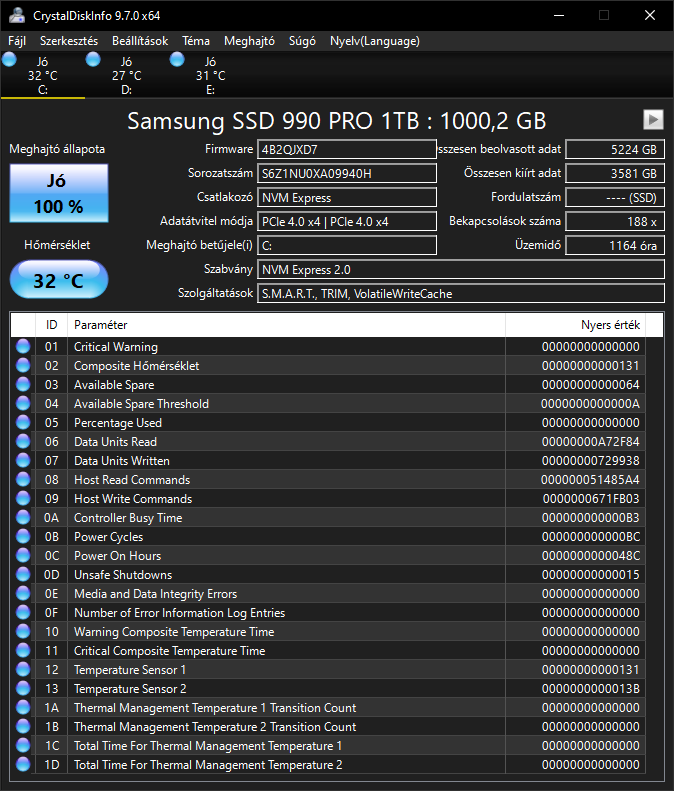Screen dimensions: 674x791
Task: Click status orb of Host Read Commands row
Action: pyautogui.click(x=23, y=479)
